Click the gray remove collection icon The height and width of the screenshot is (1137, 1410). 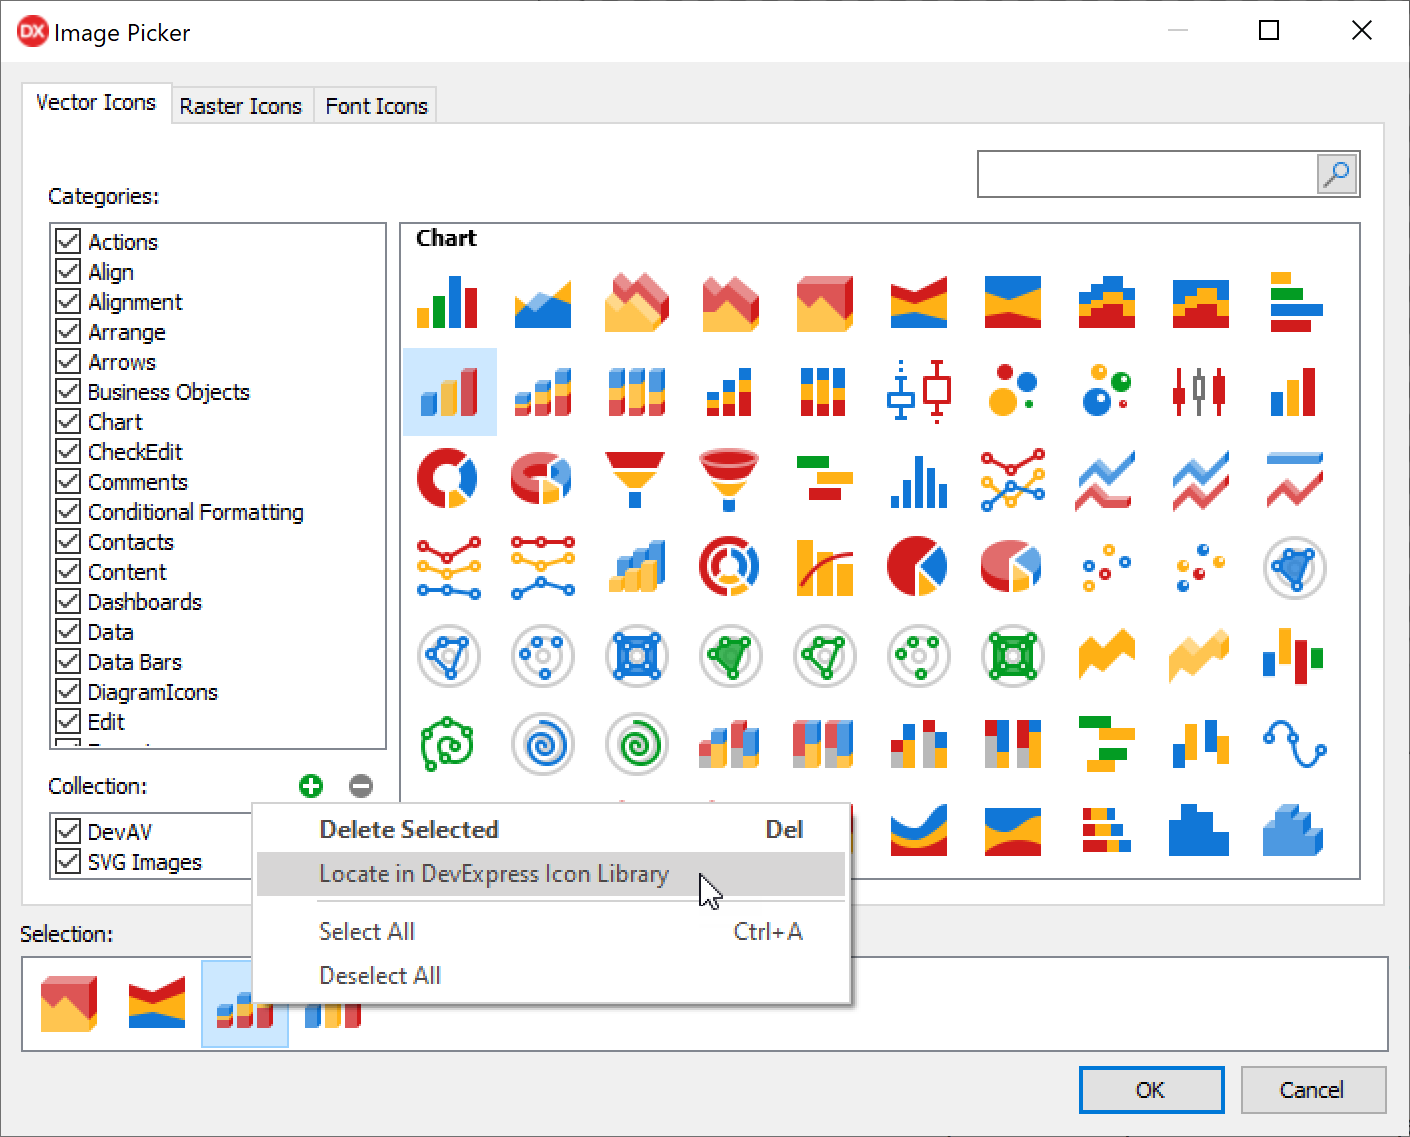tap(361, 786)
